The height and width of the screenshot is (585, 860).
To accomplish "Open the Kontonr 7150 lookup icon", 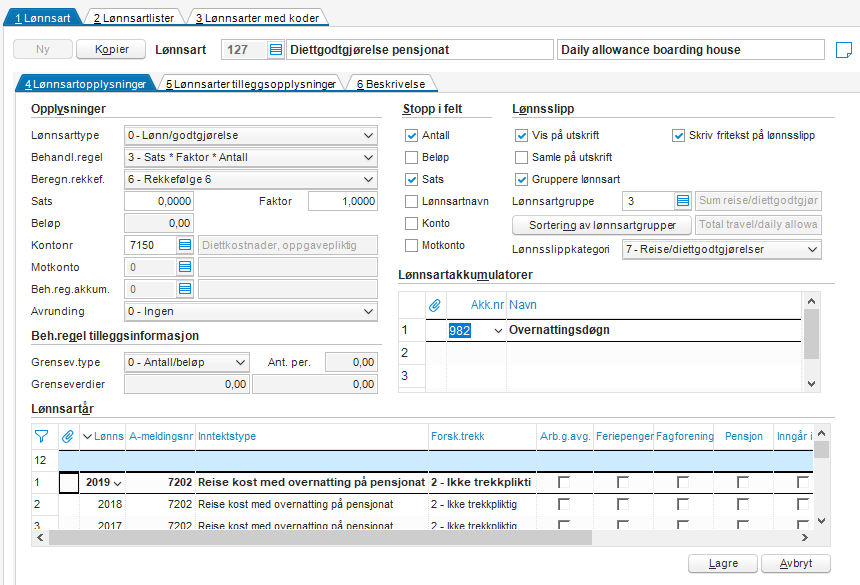I will 185,245.
